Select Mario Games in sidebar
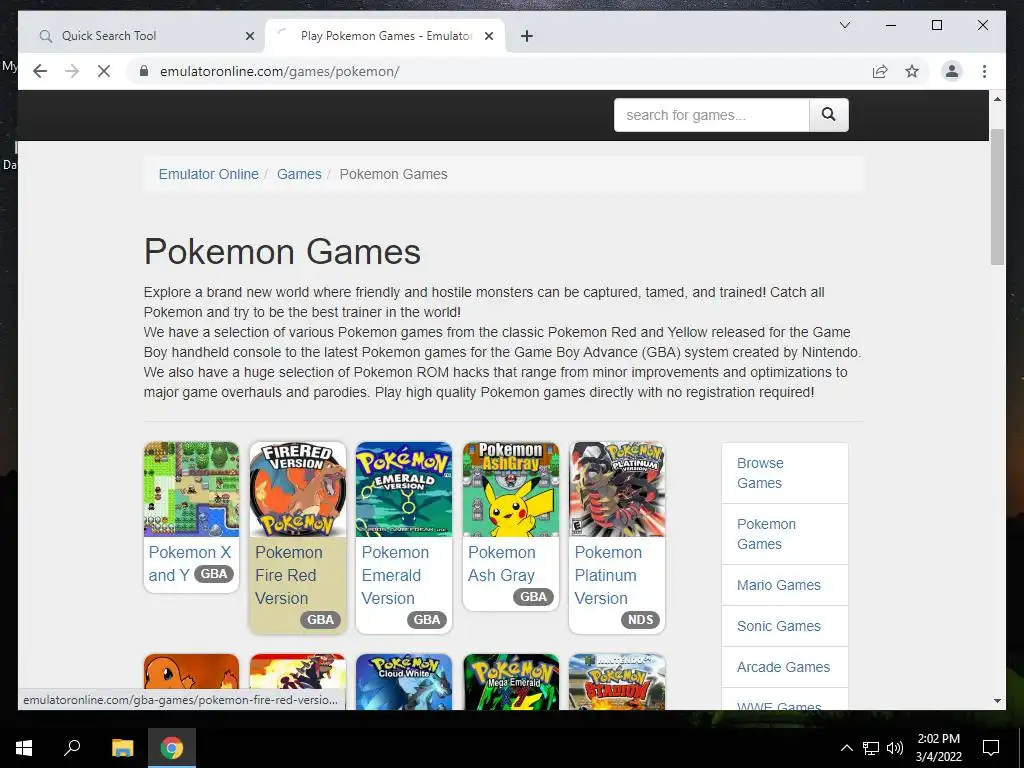This screenshot has width=1024, height=768. coord(785,585)
